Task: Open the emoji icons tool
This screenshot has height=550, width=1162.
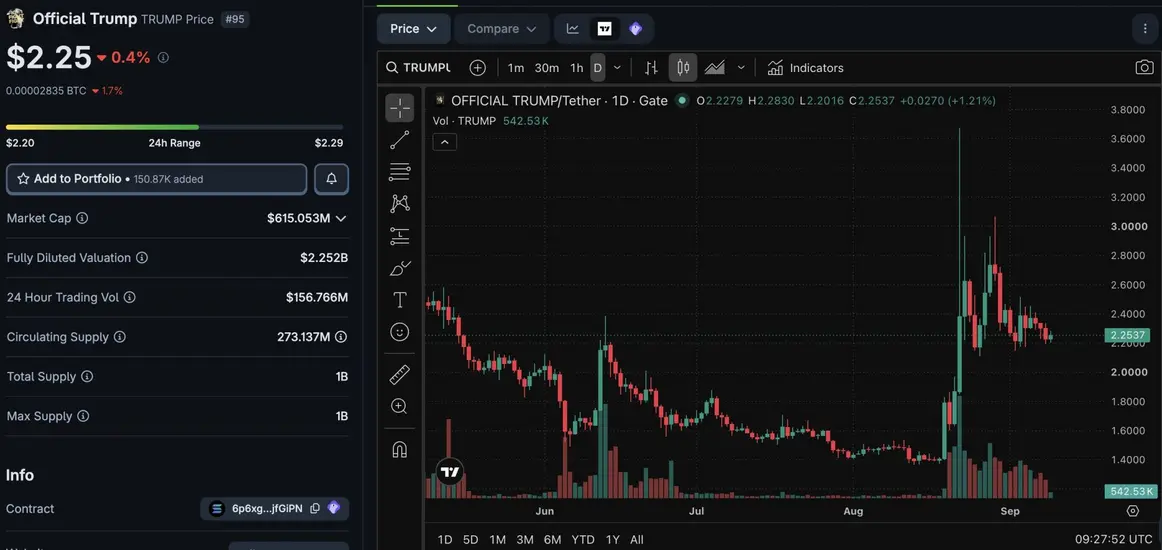Action: pos(399,332)
